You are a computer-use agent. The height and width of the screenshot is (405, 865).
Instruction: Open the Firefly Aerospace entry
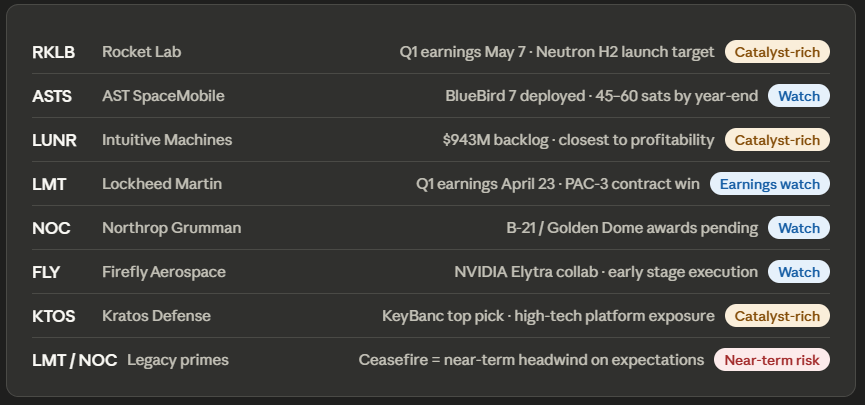[x=164, y=272]
